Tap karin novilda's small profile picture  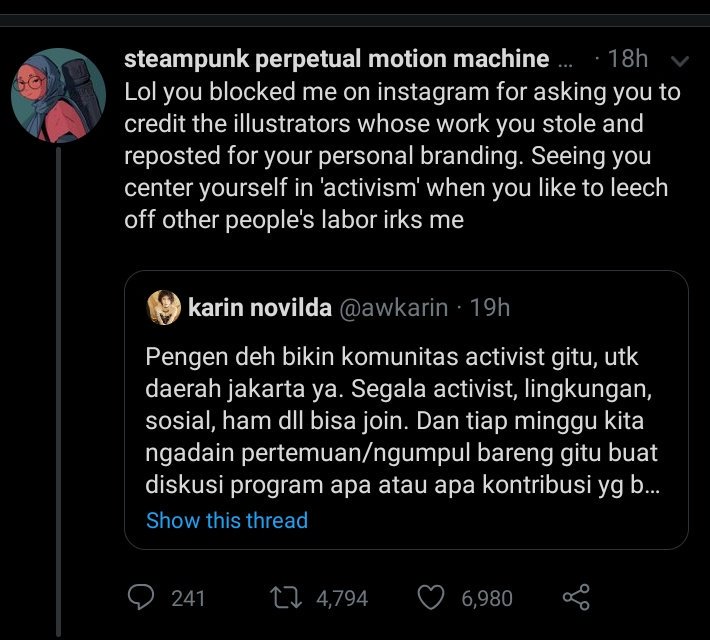(x=163, y=308)
